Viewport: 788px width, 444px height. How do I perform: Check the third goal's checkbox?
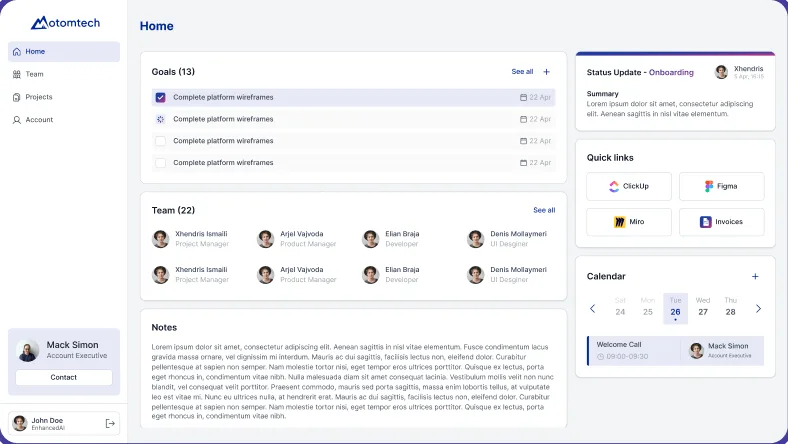[x=160, y=141]
